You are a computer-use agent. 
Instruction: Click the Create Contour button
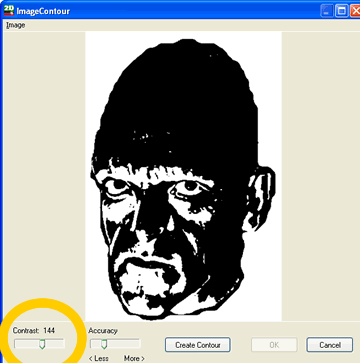[198, 345]
